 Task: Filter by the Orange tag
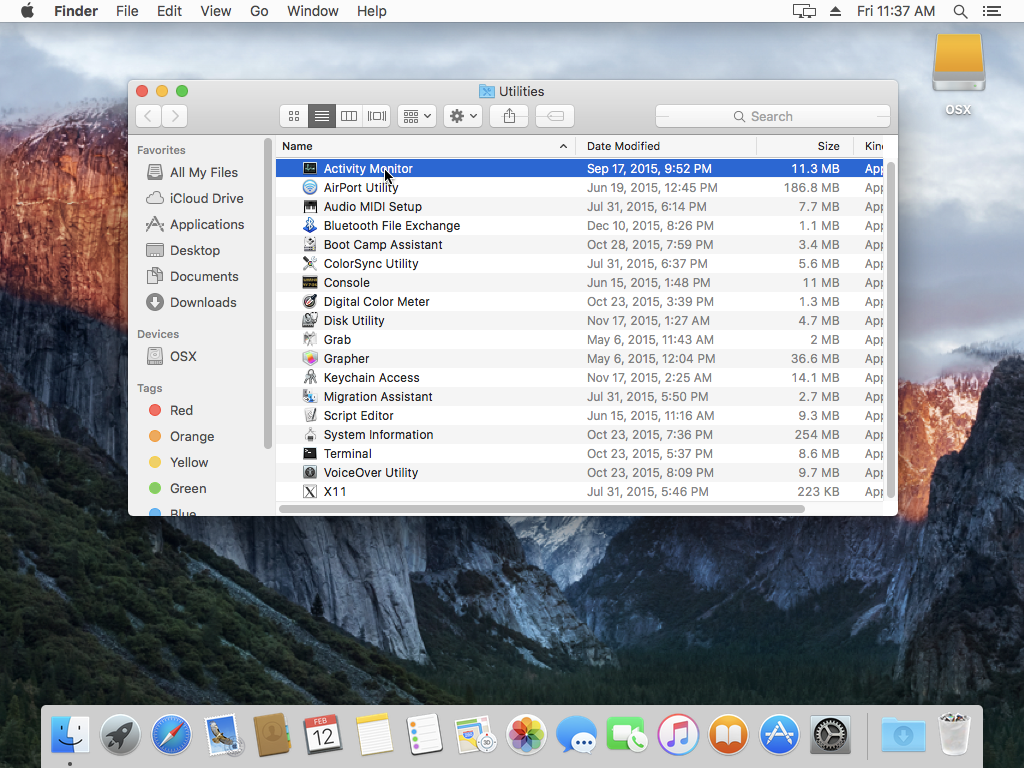click(x=181, y=436)
